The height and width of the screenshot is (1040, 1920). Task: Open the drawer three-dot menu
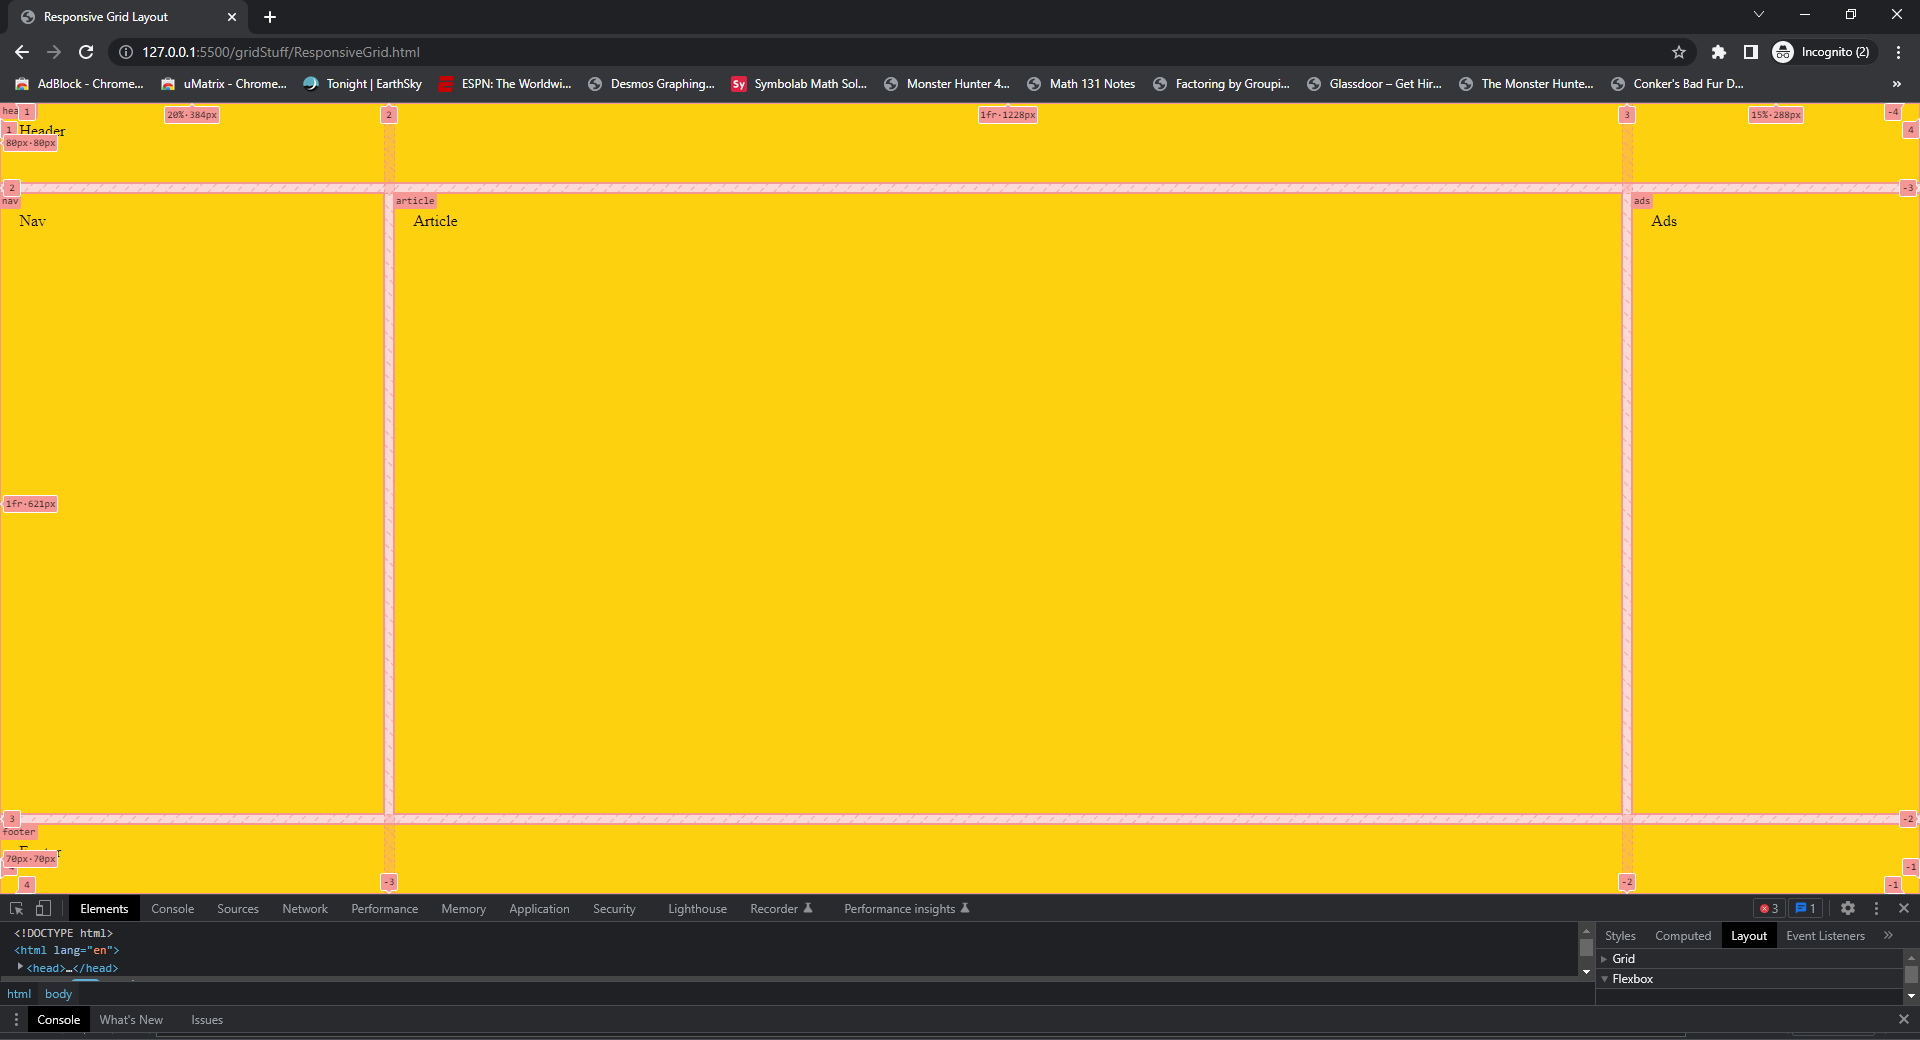(16, 1020)
